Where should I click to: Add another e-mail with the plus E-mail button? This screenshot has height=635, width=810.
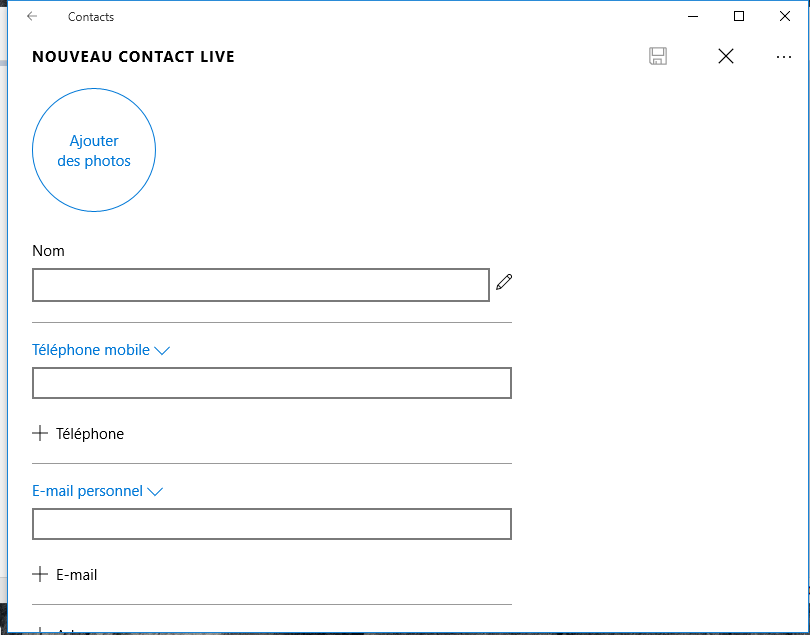click(65, 575)
